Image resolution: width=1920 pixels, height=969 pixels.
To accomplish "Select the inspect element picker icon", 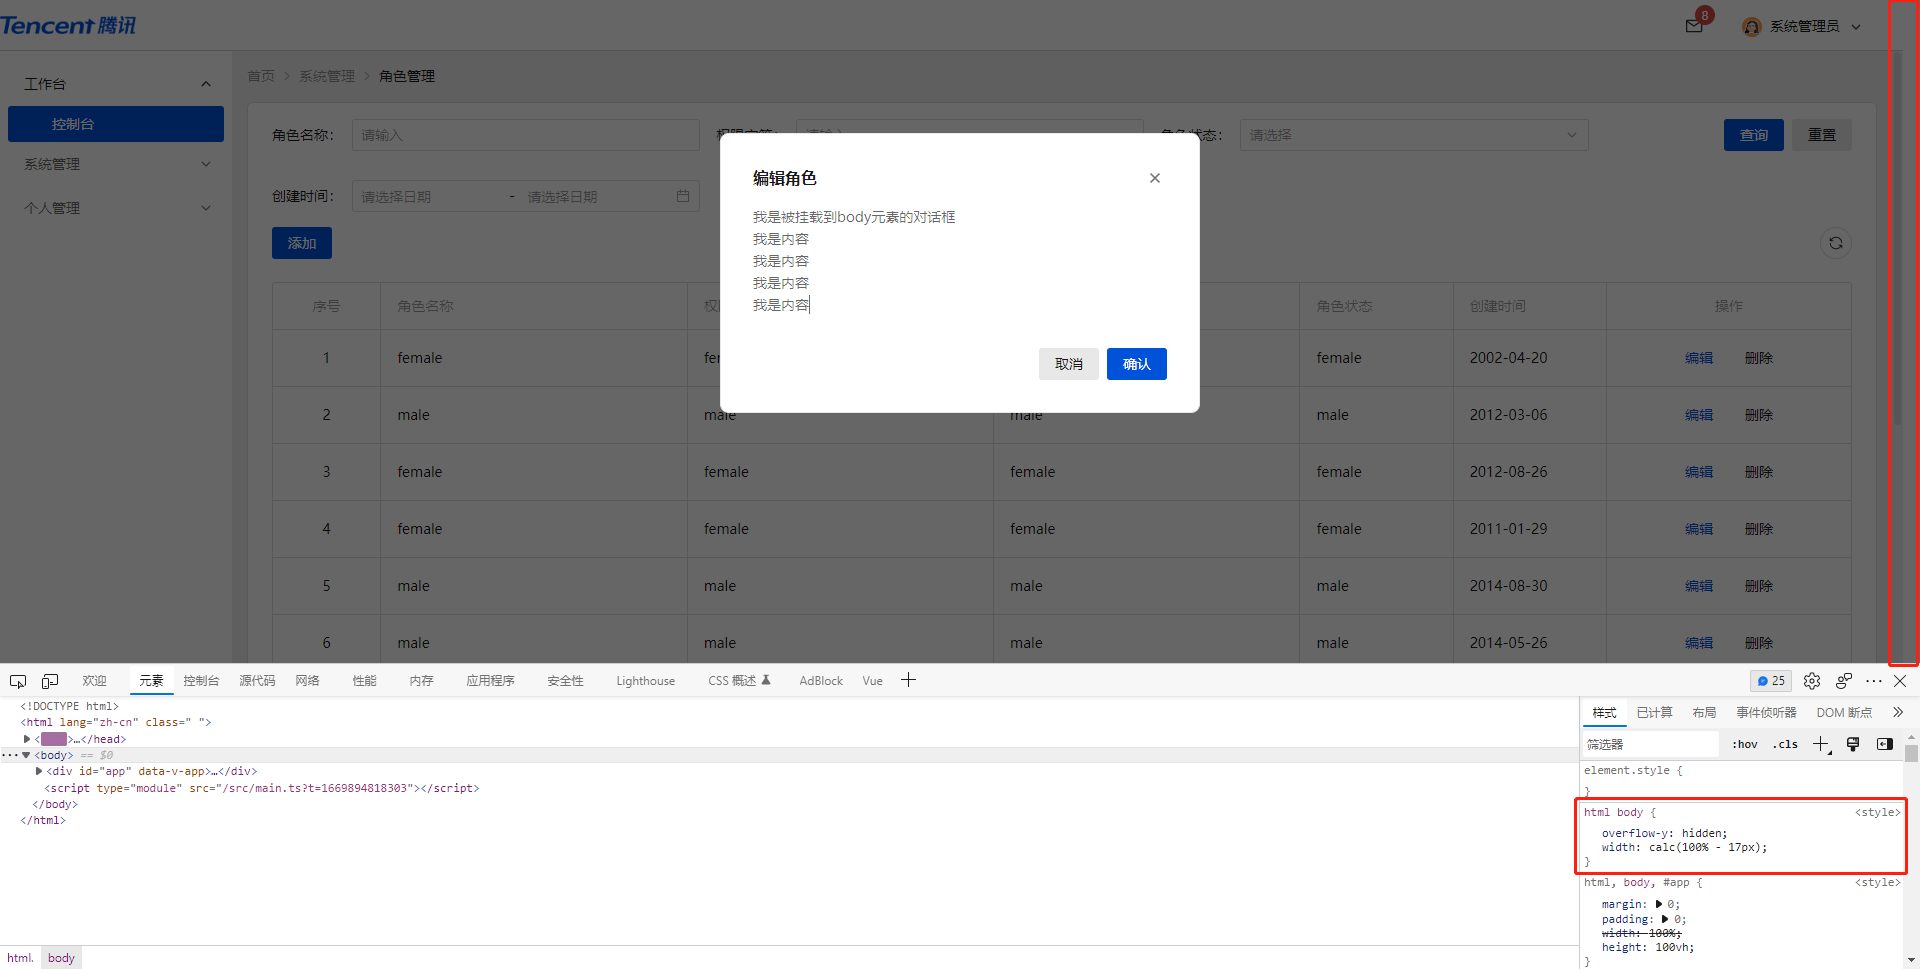I will (x=17, y=681).
